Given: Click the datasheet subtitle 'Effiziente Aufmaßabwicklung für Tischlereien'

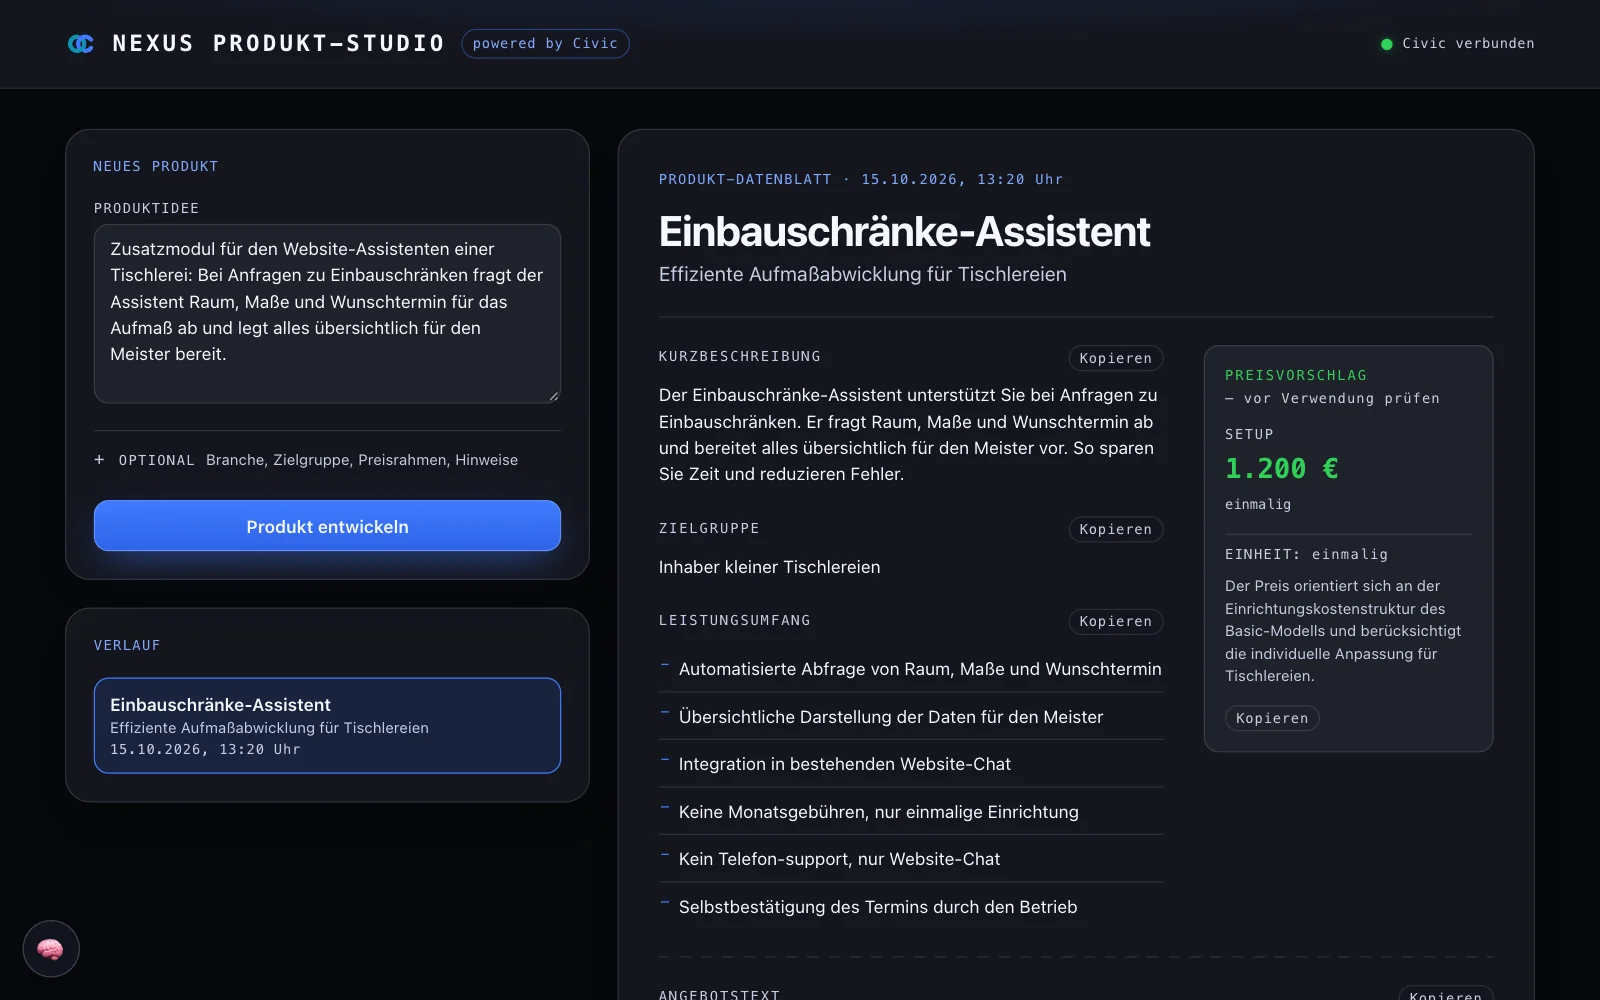Looking at the screenshot, I should pyautogui.click(x=863, y=274).
